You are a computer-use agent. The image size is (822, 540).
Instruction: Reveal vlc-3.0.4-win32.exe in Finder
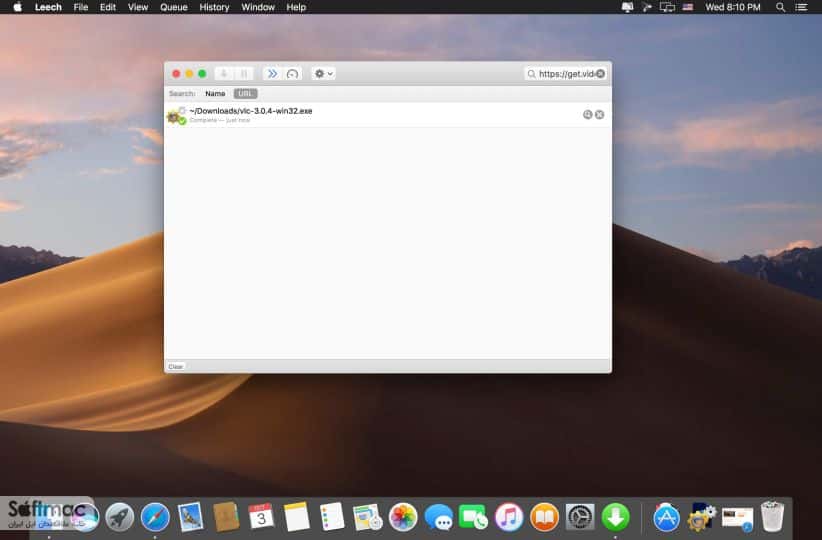[x=587, y=114]
